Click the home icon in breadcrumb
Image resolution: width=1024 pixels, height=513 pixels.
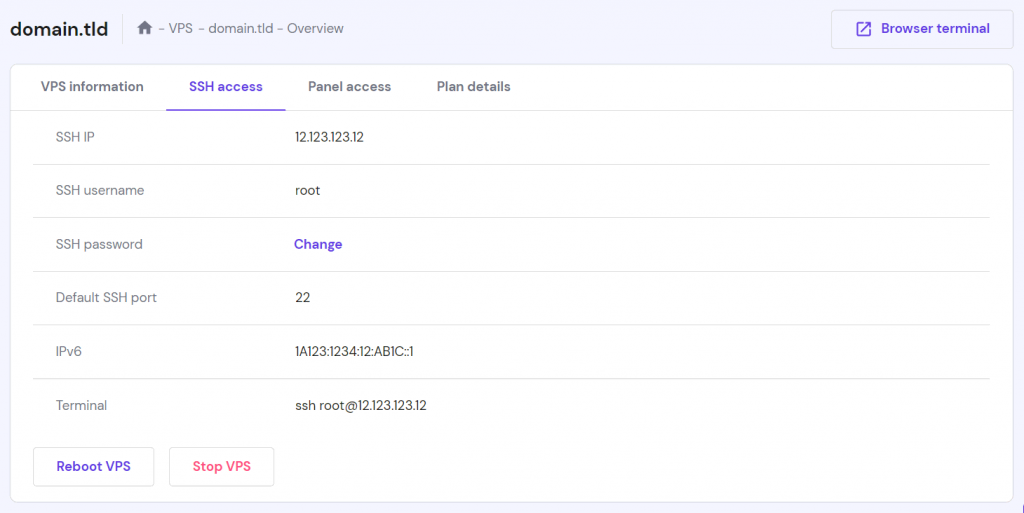pyautogui.click(x=144, y=28)
